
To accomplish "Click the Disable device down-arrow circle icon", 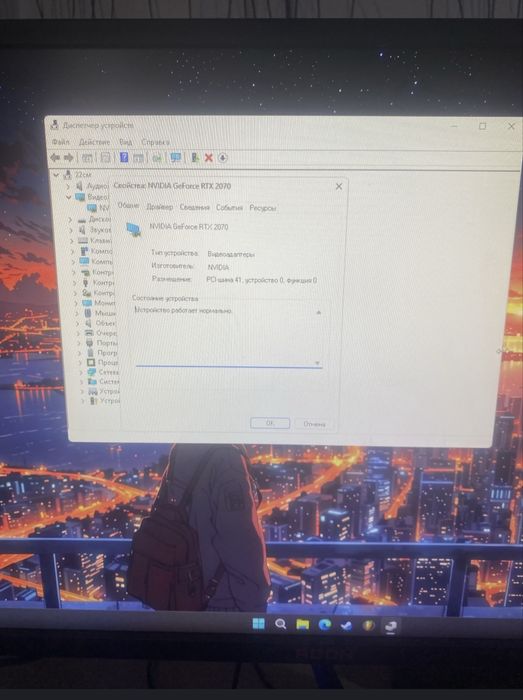I will [223, 158].
